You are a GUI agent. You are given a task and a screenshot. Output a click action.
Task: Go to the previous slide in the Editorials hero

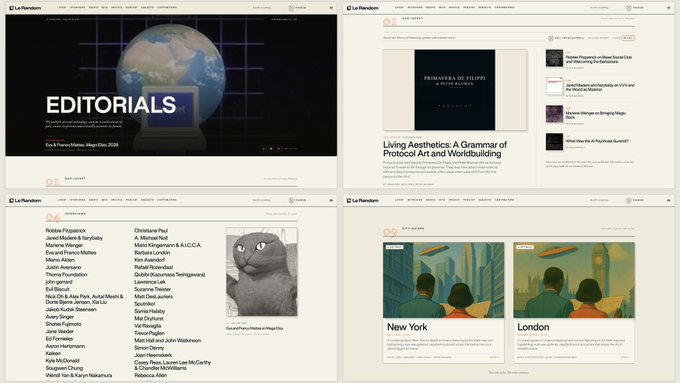pos(264,148)
